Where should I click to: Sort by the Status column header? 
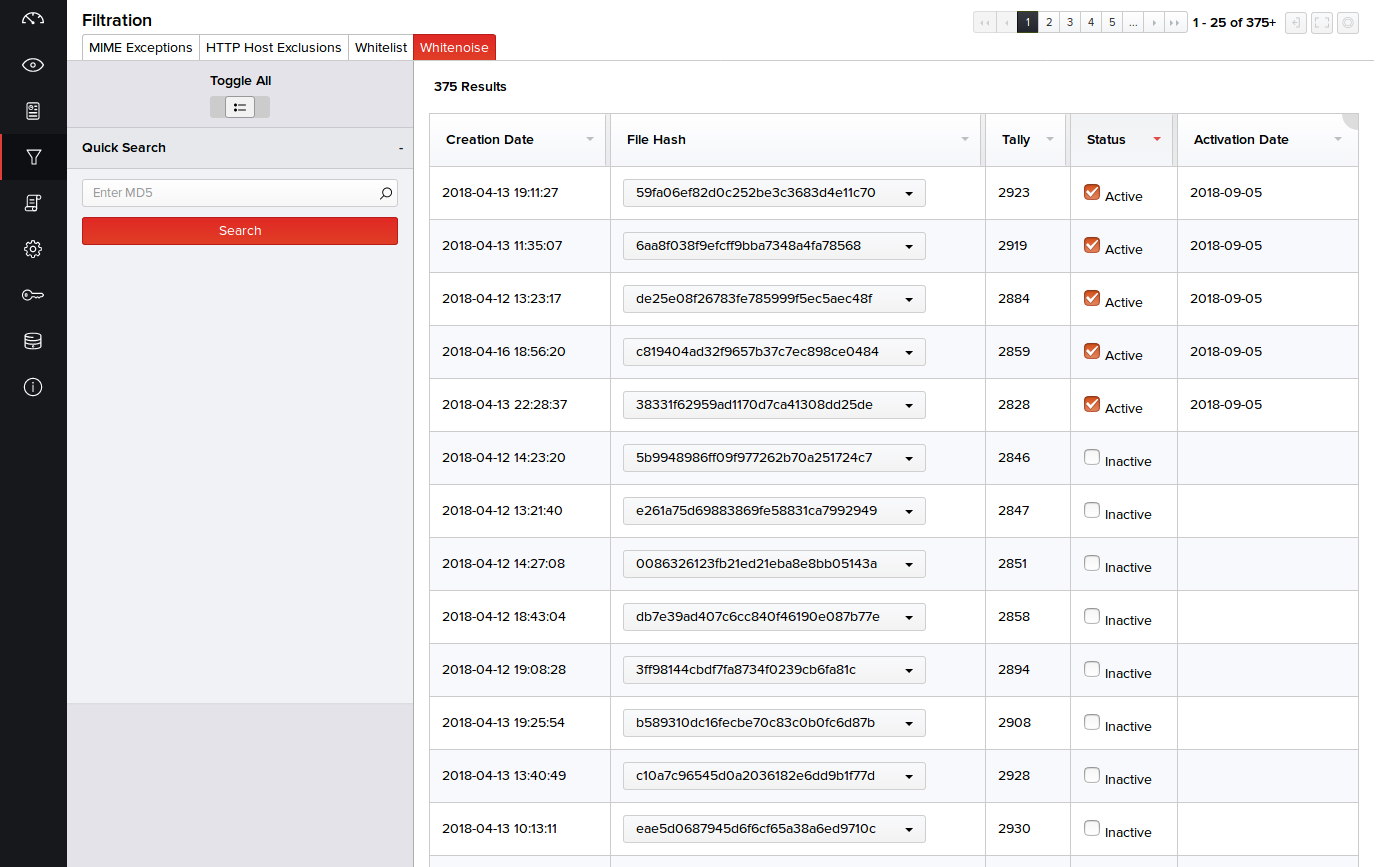(x=1106, y=140)
